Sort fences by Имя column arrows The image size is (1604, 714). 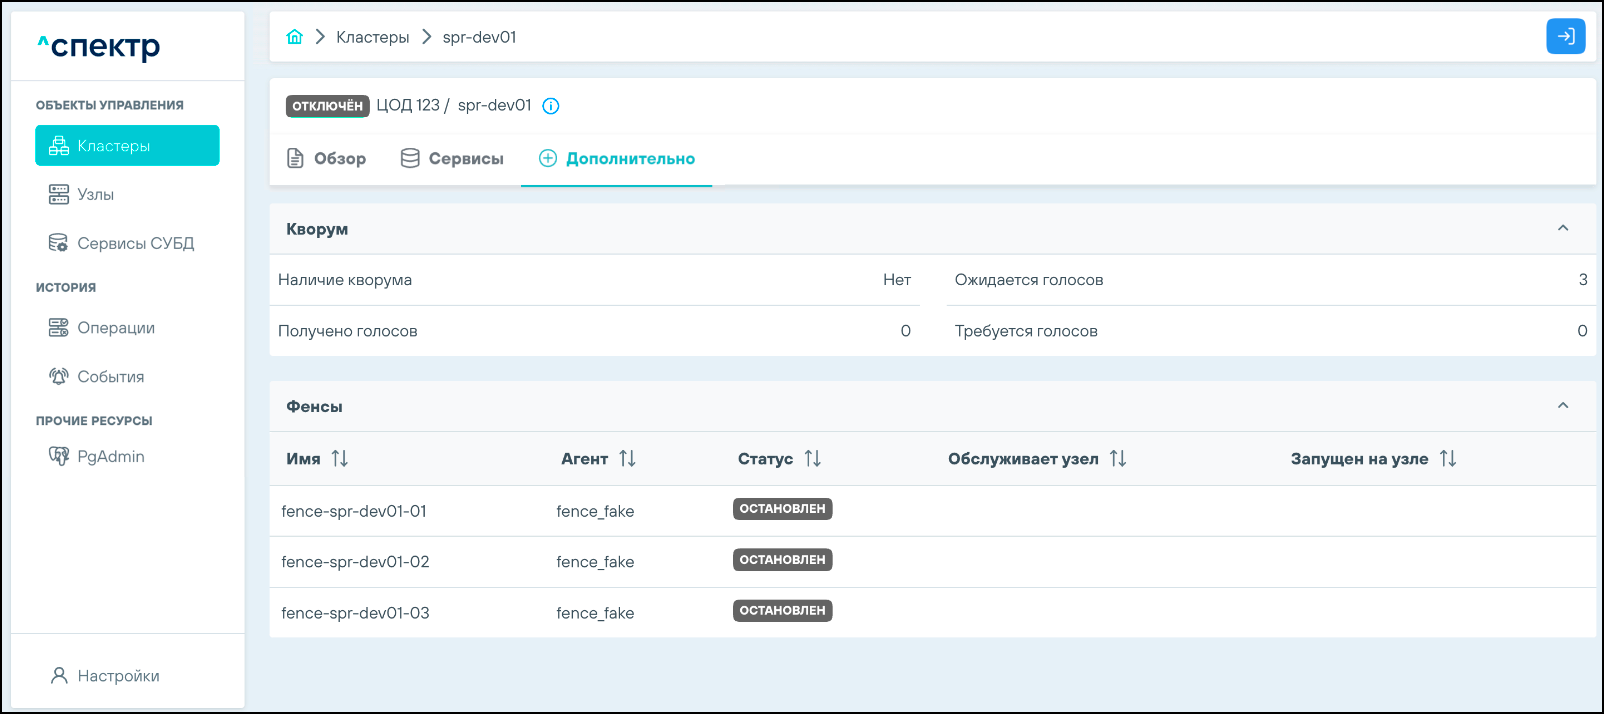tap(340, 459)
